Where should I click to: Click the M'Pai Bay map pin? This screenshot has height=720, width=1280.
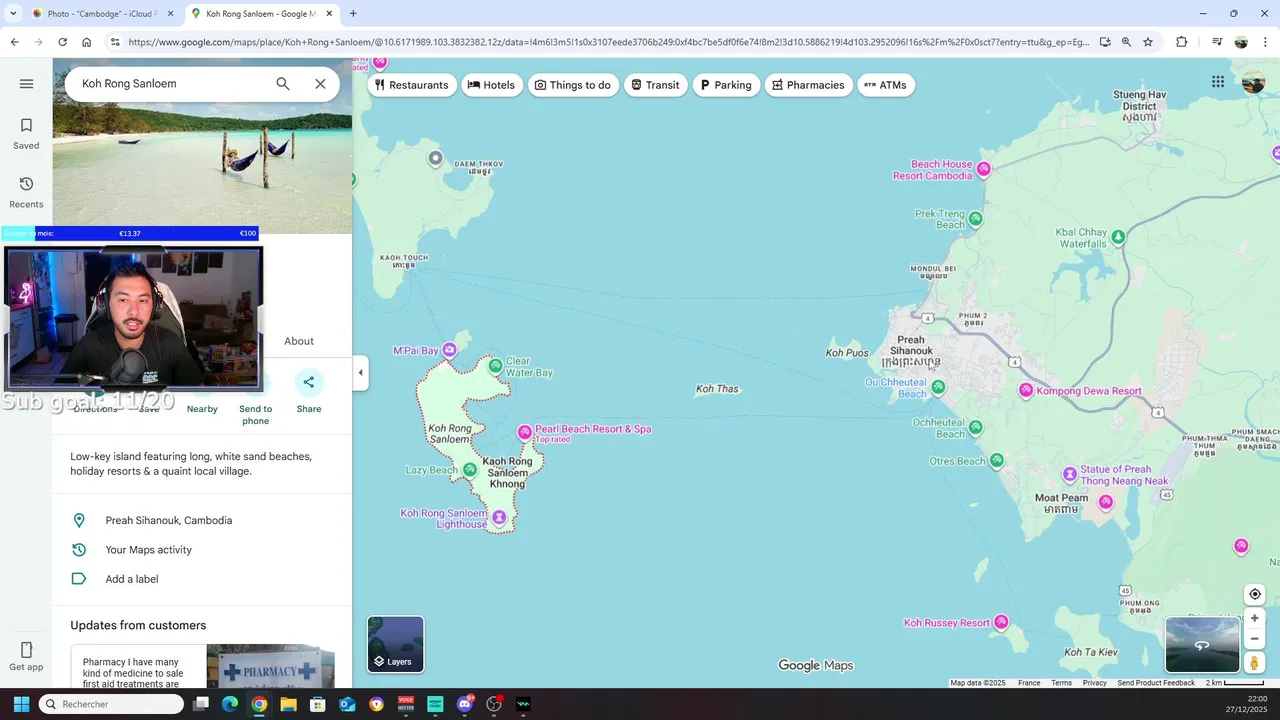(x=450, y=350)
